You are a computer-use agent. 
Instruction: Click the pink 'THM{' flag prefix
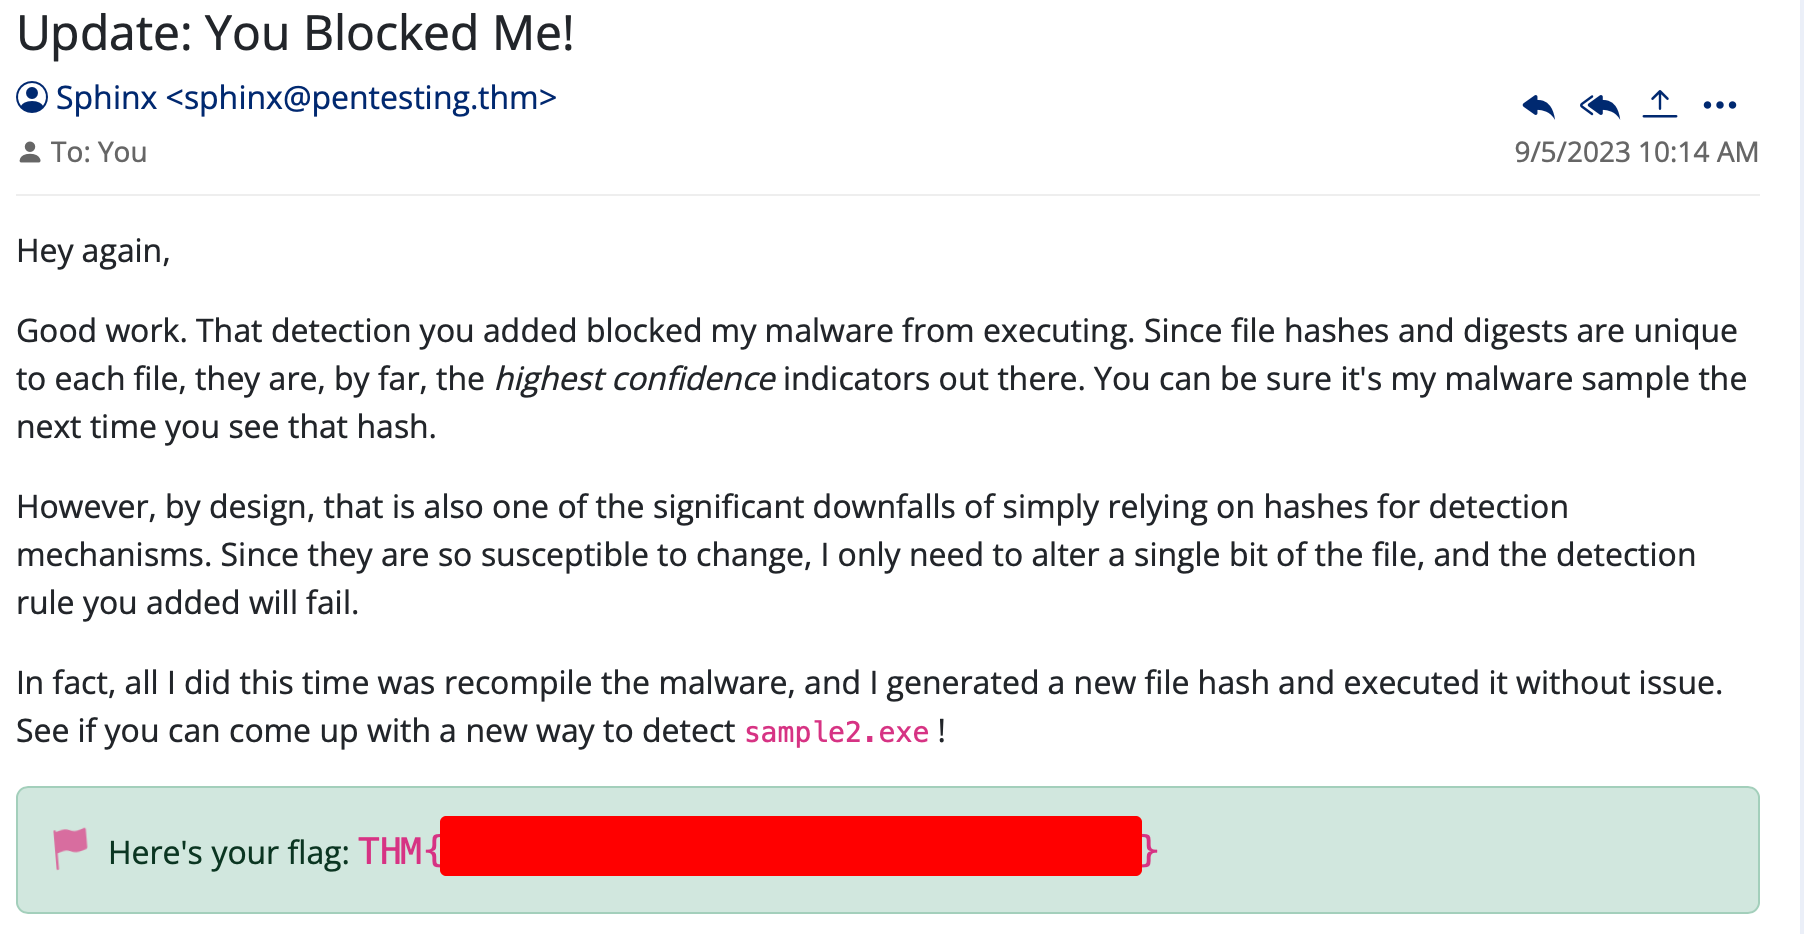point(399,851)
